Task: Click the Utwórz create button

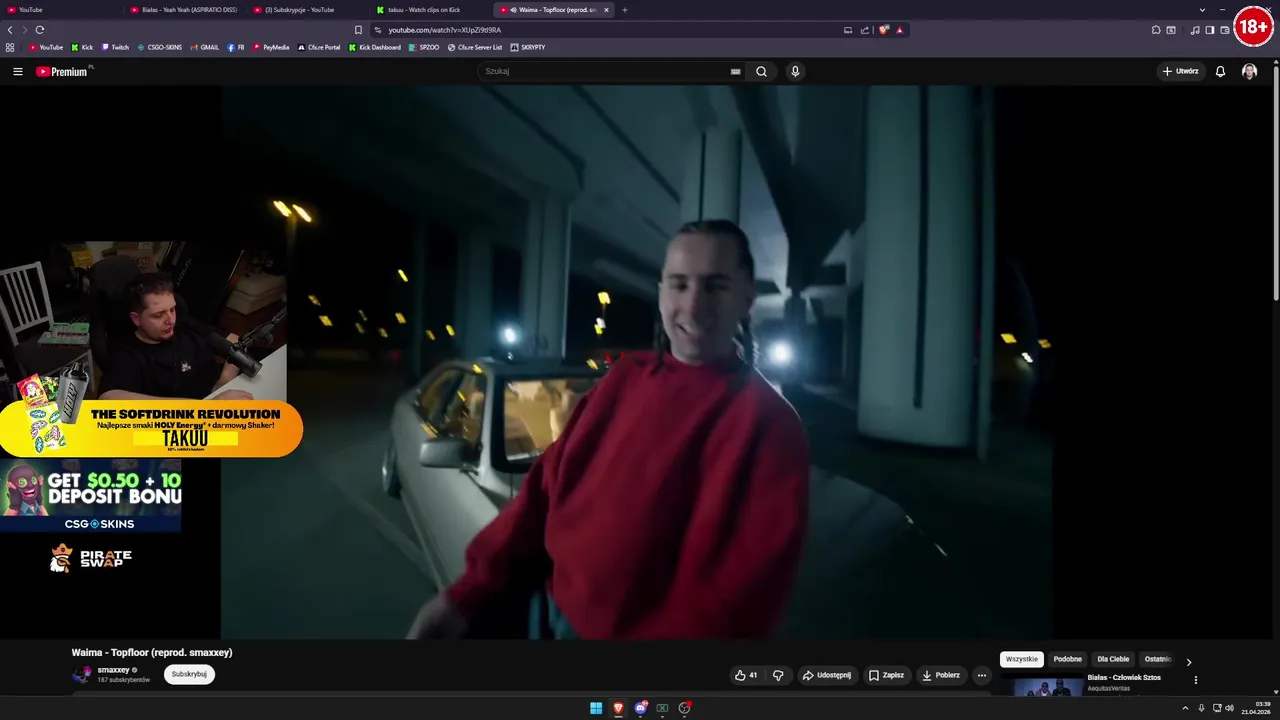Action: pyautogui.click(x=1180, y=71)
